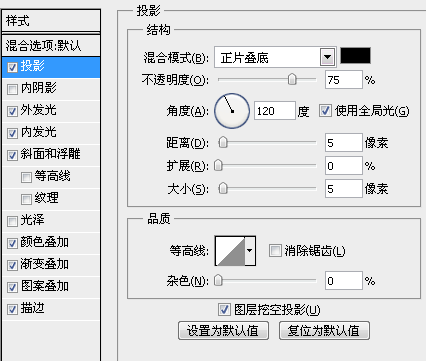Open the 纹理 sub-style settings

(47, 198)
